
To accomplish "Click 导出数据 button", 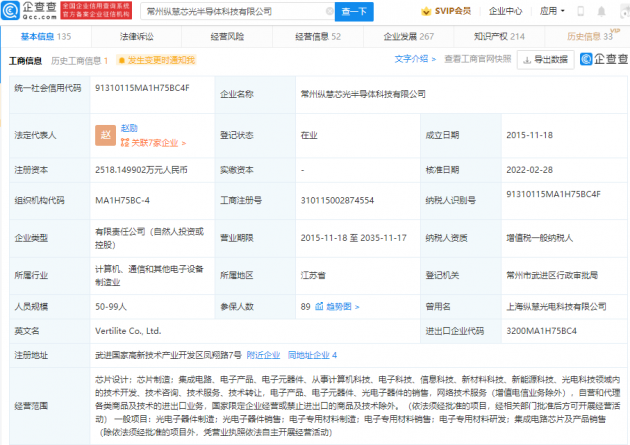I will pos(545,60).
